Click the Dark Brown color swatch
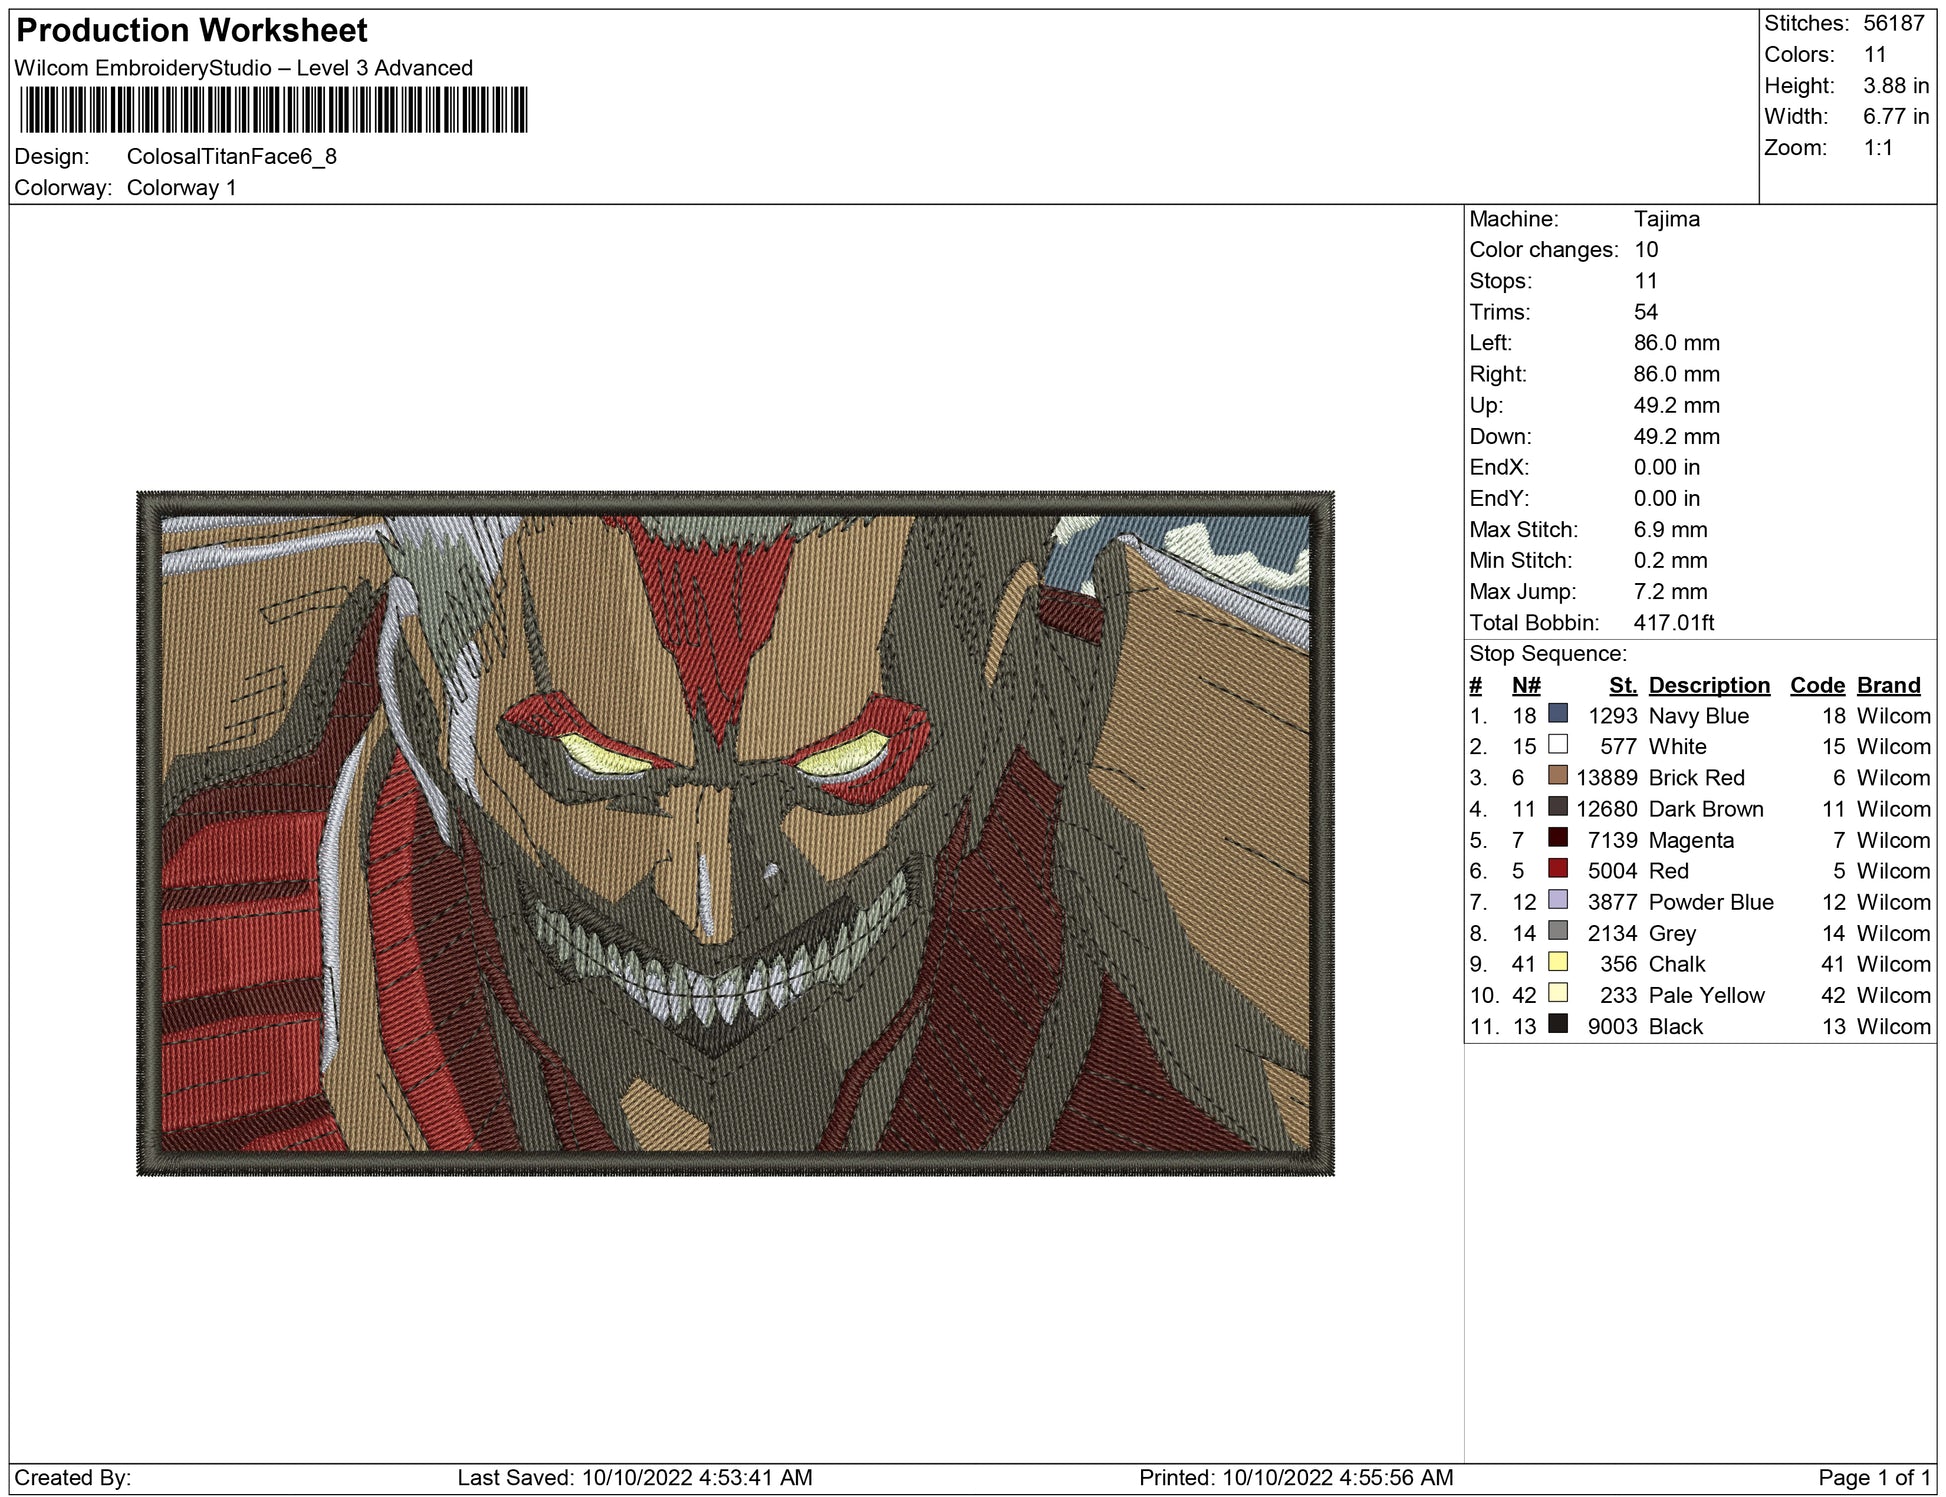Screen dimensions: 1946x1497 click(1557, 806)
